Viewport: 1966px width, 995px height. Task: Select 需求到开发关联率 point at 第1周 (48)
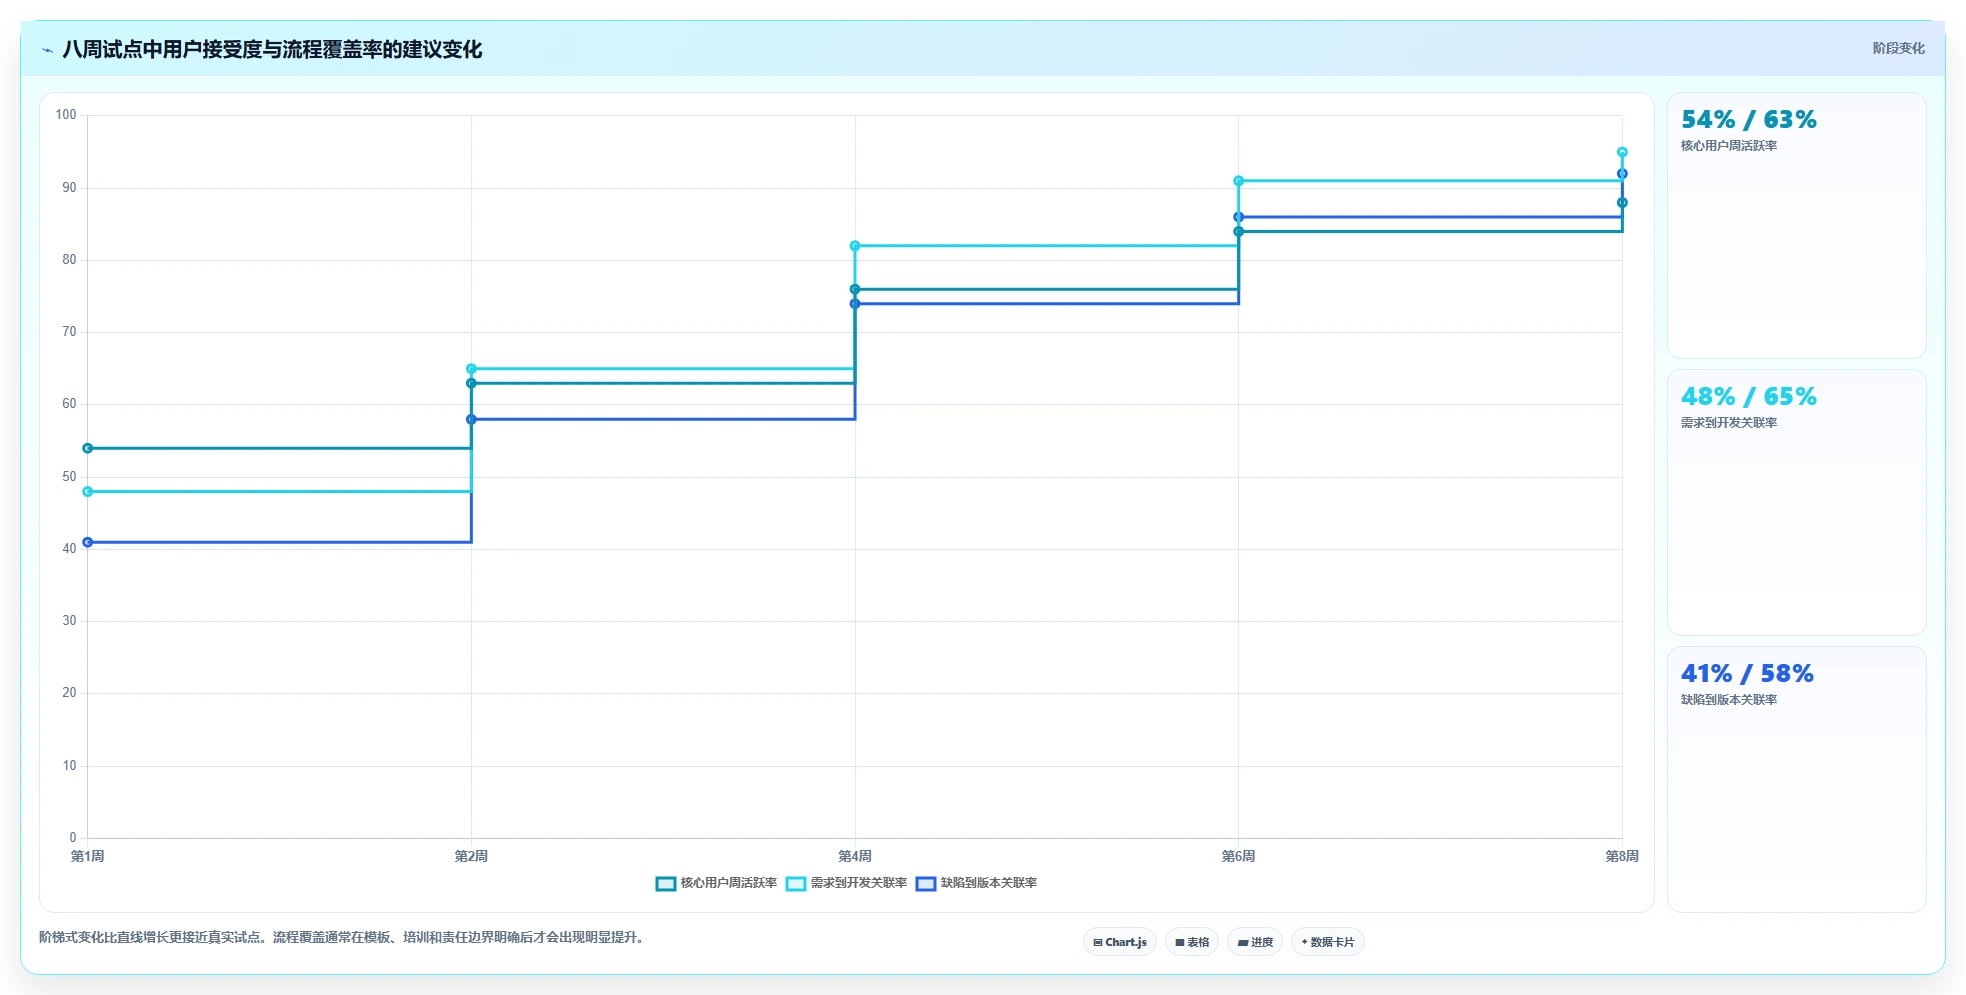pyautogui.click(x=88, y=492)
